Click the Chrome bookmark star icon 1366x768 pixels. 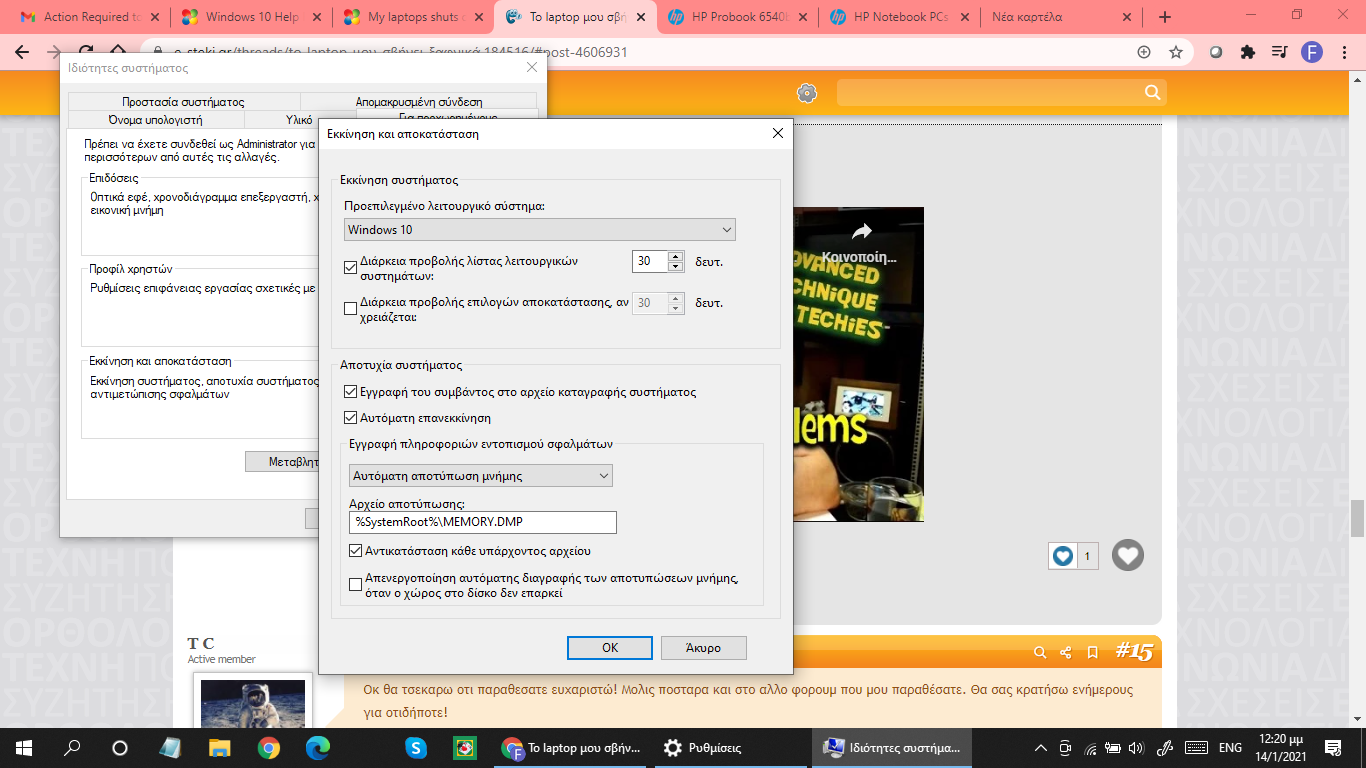click(1176, 52)
